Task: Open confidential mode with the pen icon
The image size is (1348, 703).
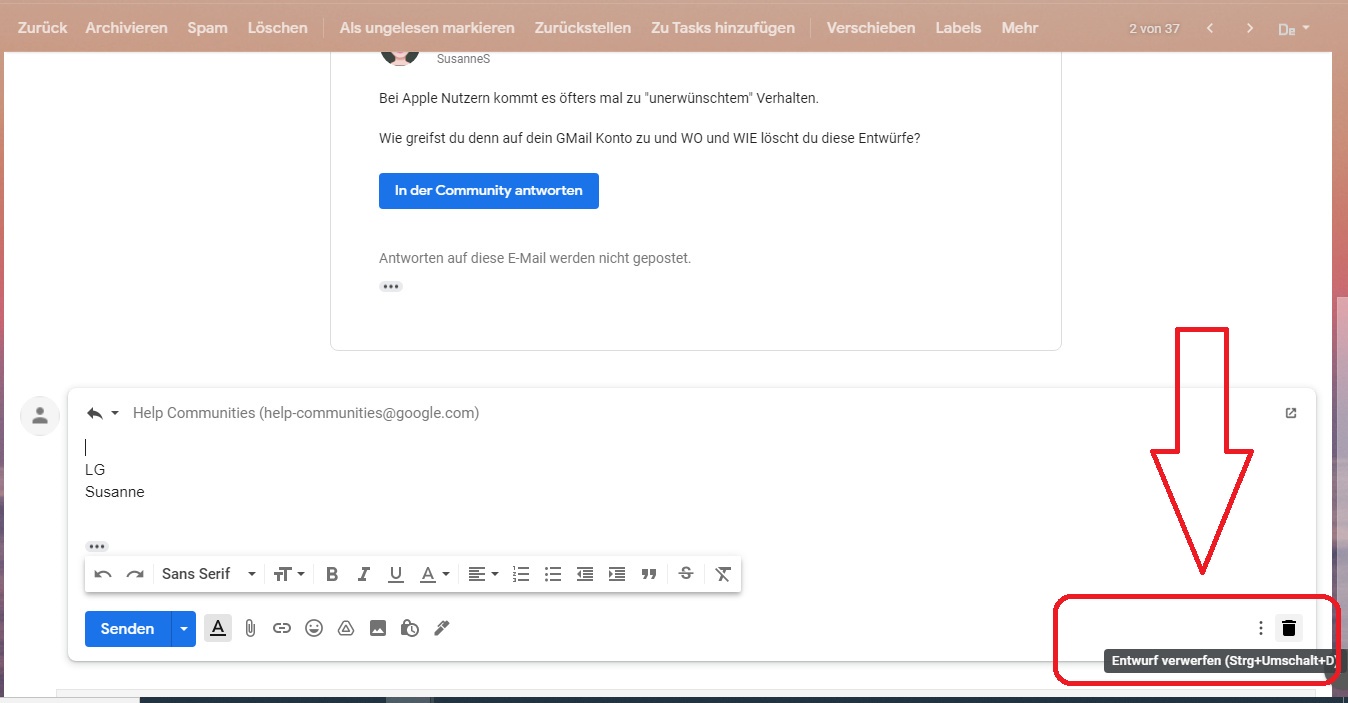Action: 442,628
